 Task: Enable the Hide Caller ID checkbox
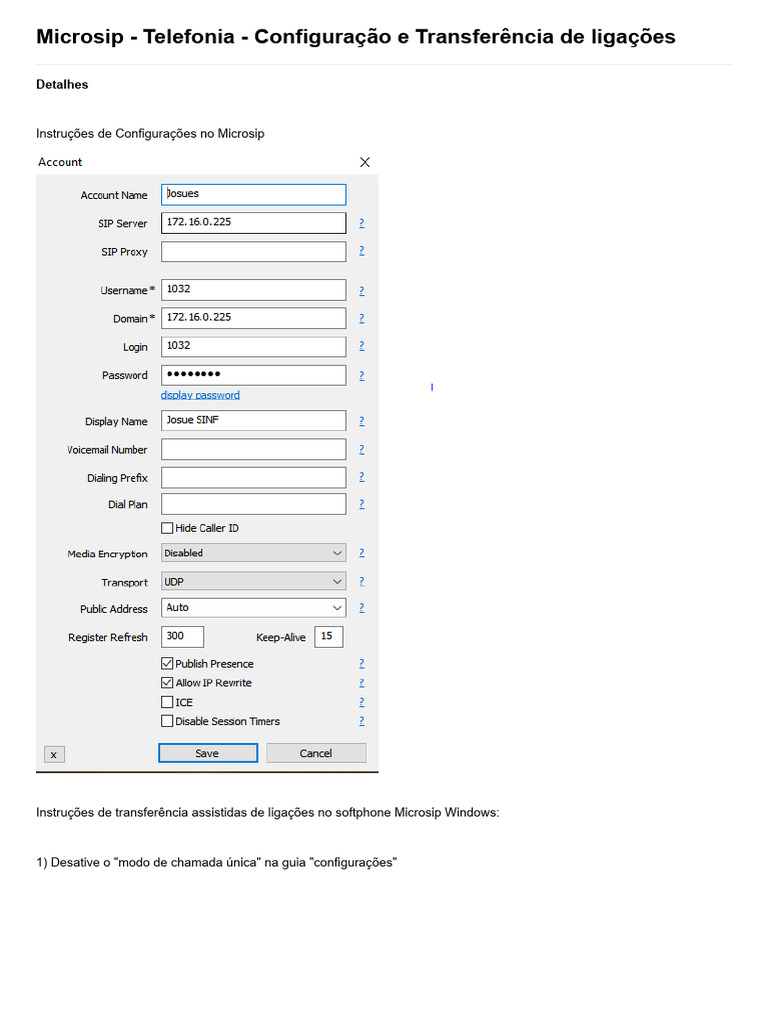coord(167,528)
